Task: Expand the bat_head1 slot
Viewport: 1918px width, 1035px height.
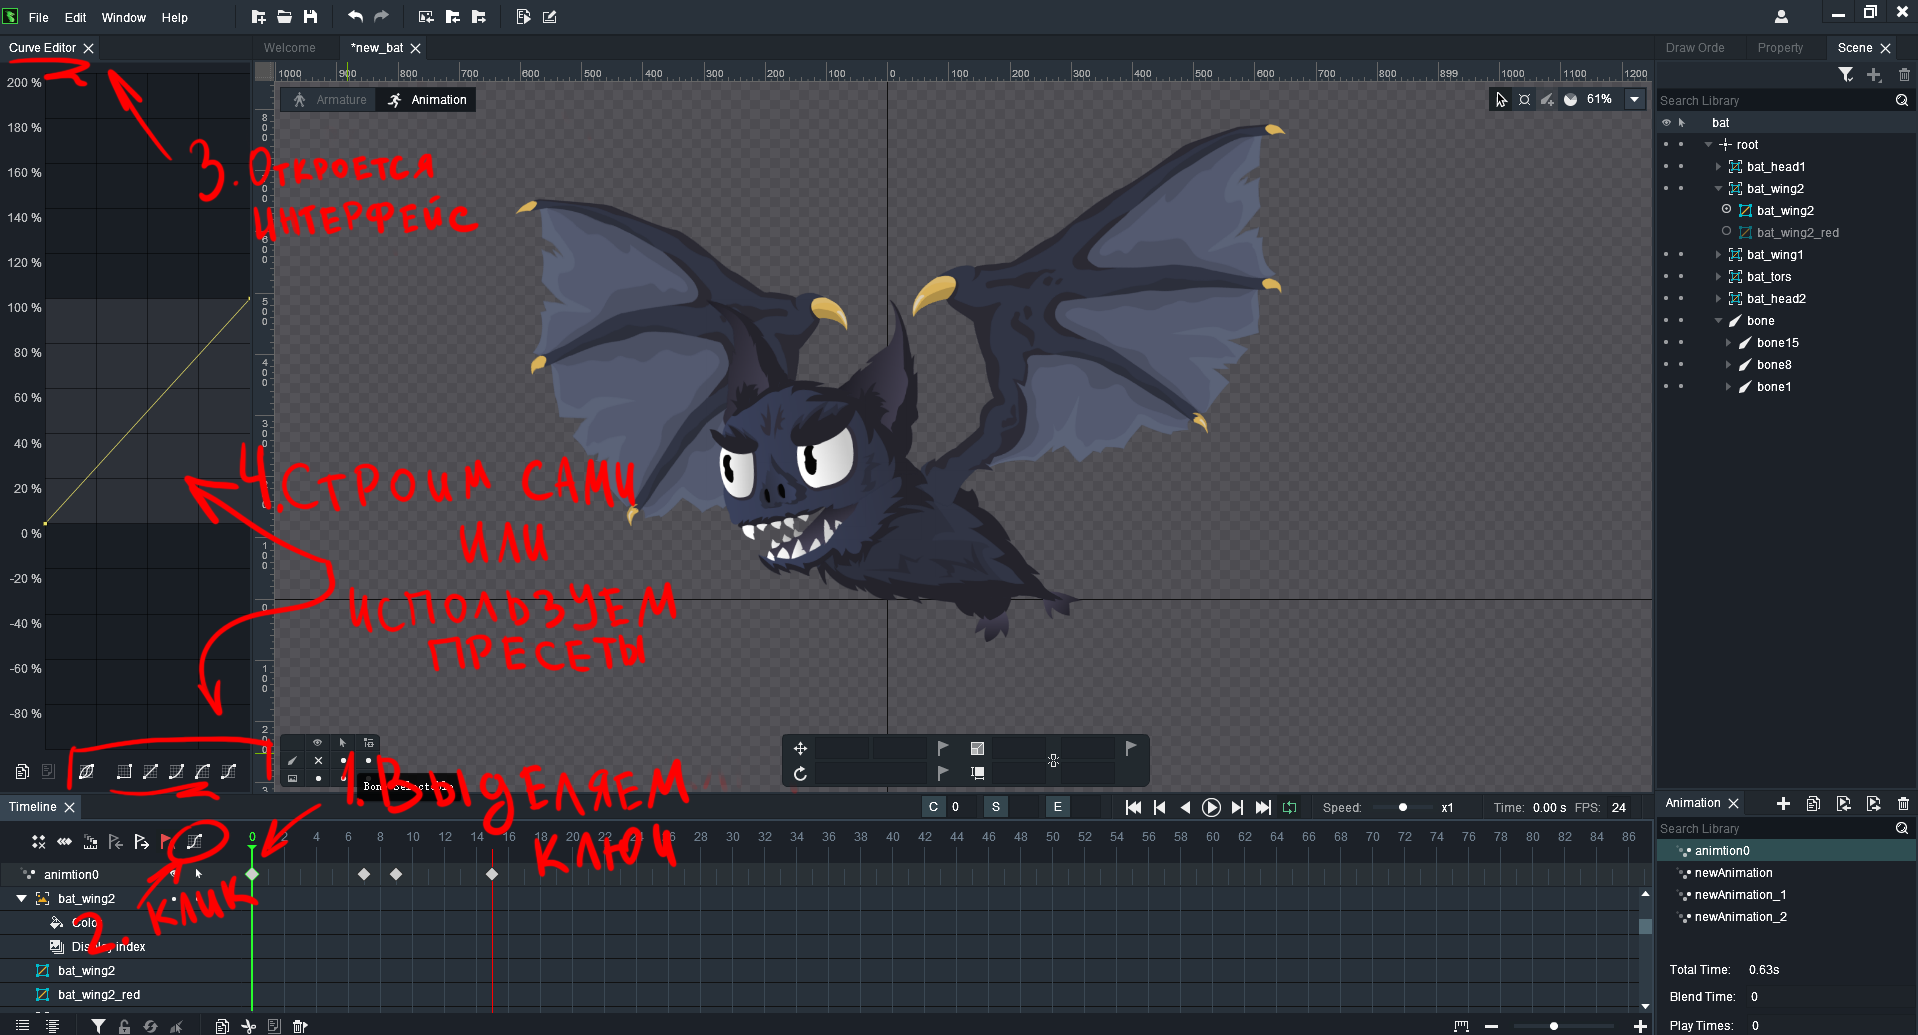Action: [1718, 167]
